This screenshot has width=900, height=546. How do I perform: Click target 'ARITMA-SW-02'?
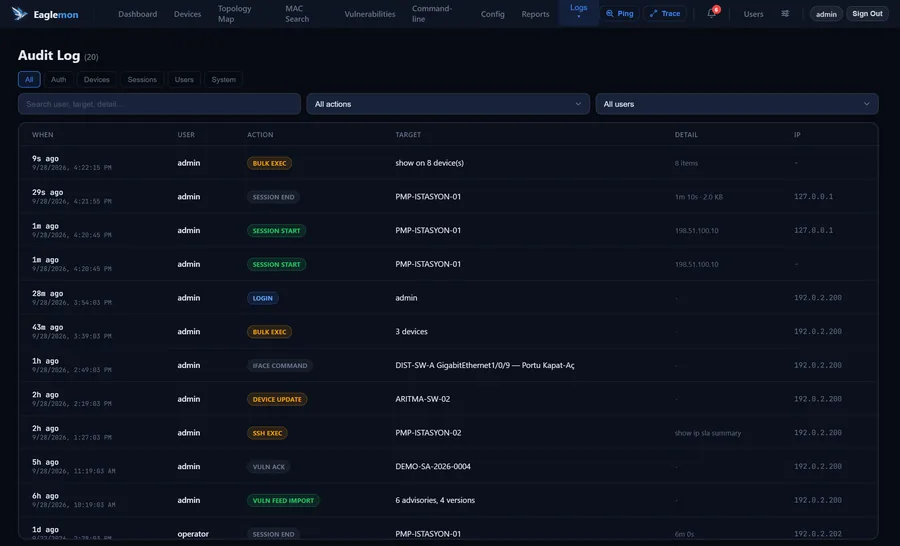pos(422,399)
